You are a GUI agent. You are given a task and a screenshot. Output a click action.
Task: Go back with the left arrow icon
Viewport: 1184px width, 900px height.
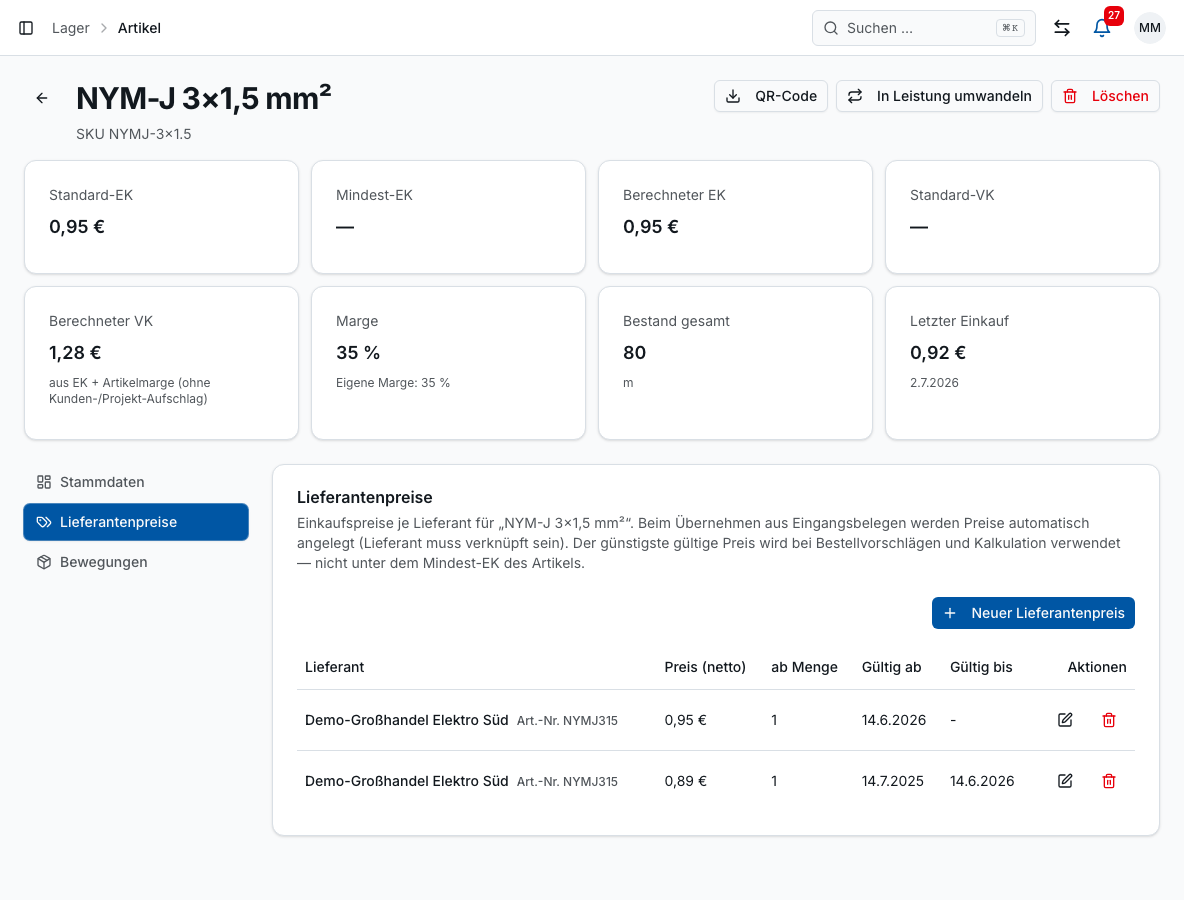click(x=42, y=98)
